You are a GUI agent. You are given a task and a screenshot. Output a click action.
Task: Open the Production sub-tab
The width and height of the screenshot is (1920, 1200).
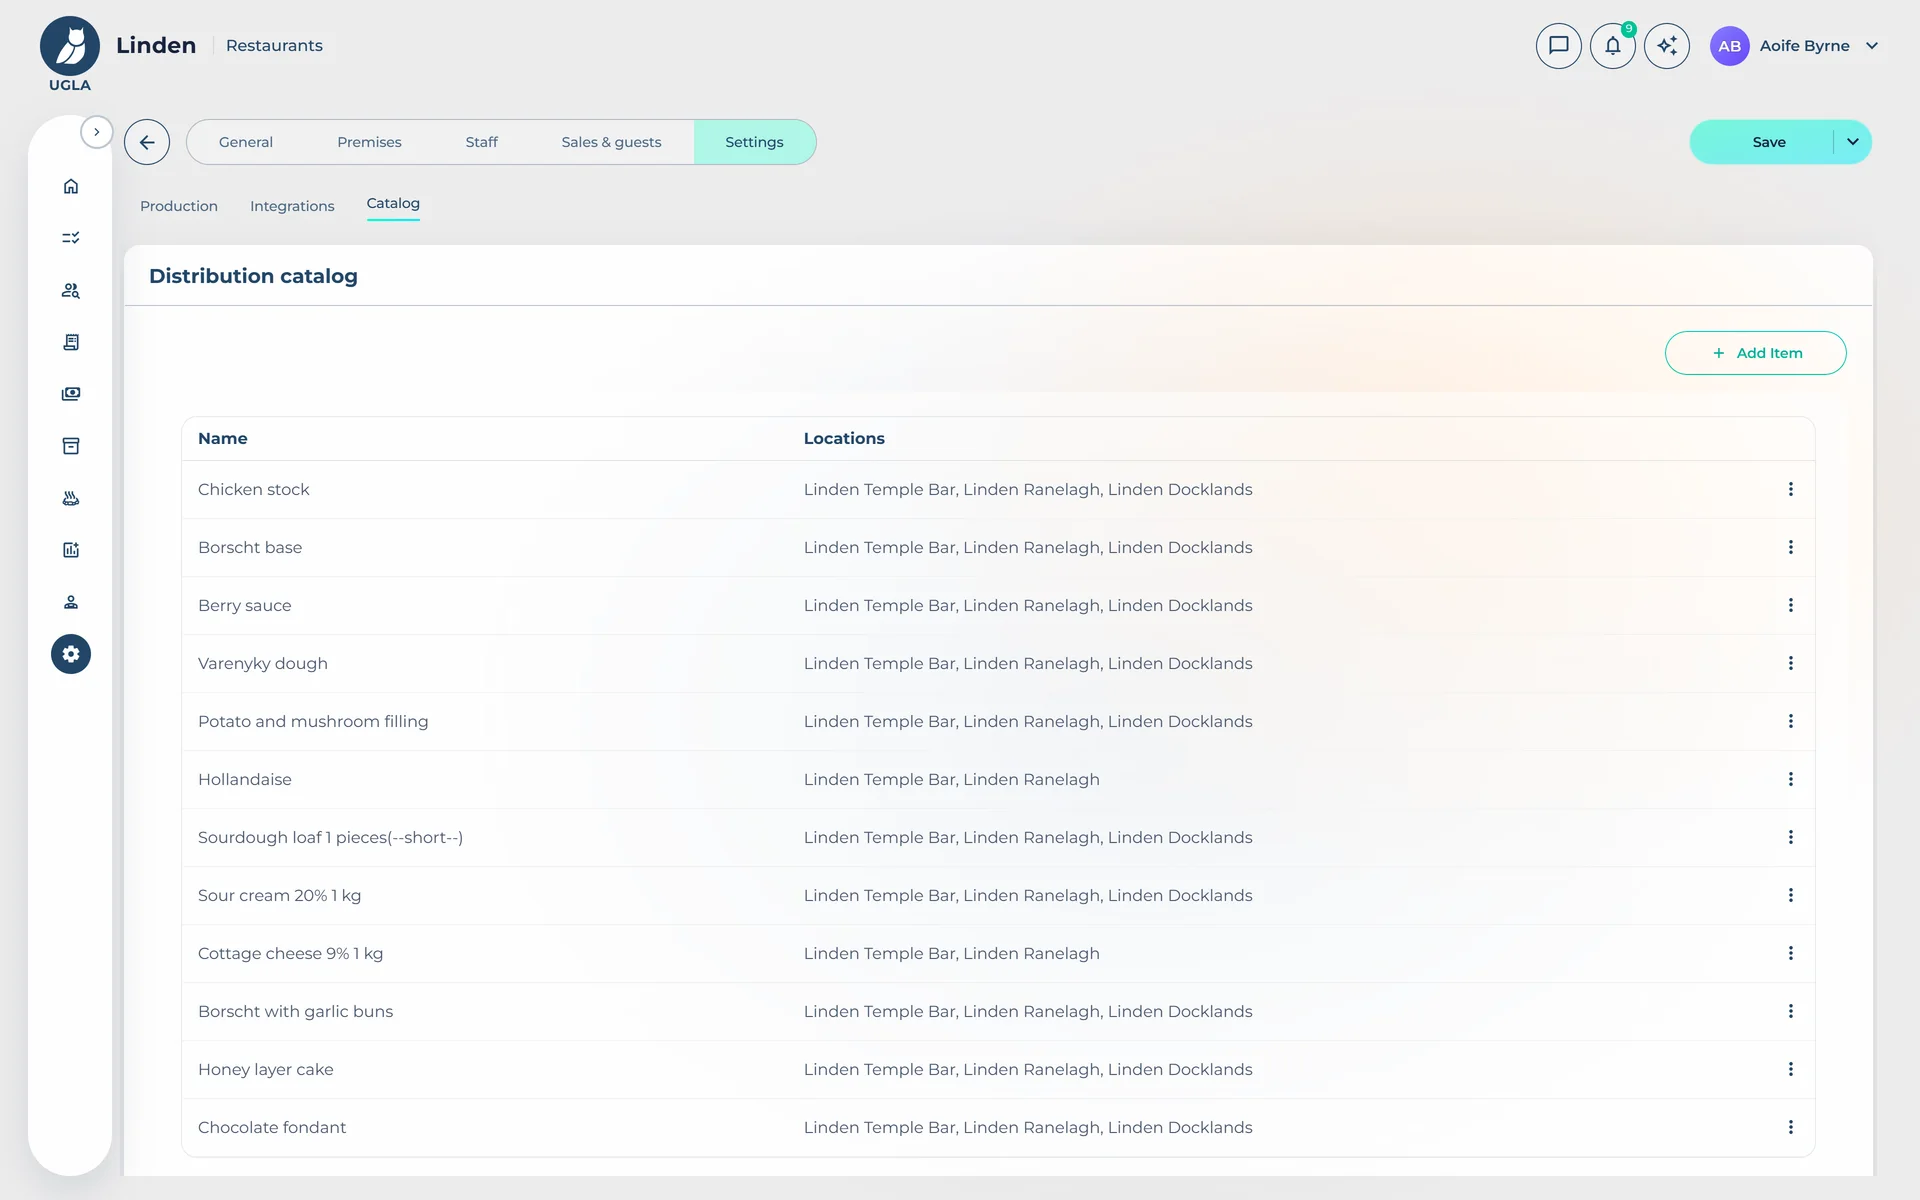[179, 206]
